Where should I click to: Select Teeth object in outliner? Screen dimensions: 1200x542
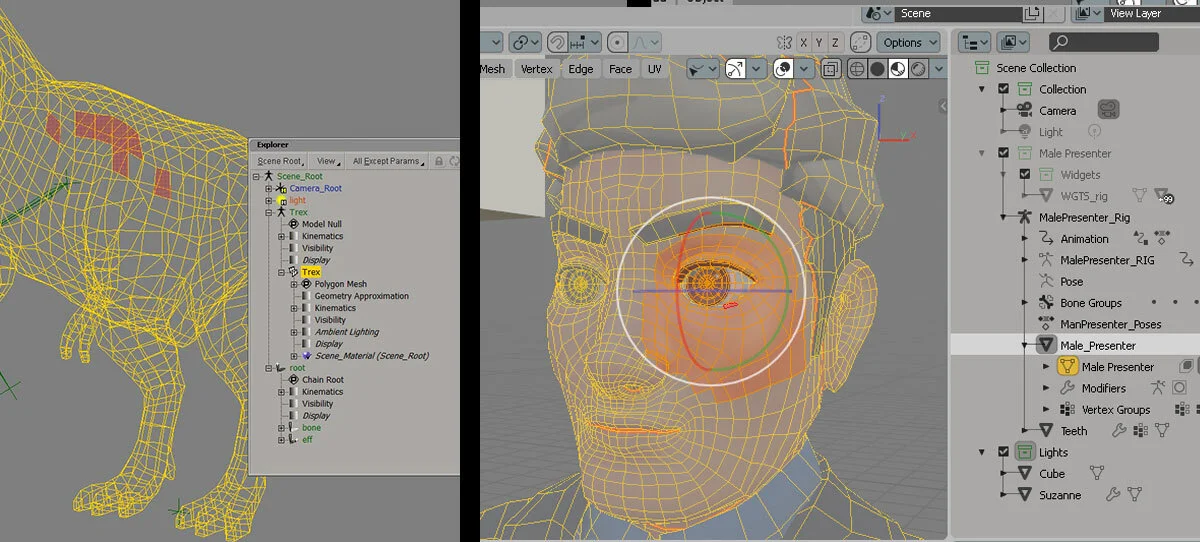1074,431
